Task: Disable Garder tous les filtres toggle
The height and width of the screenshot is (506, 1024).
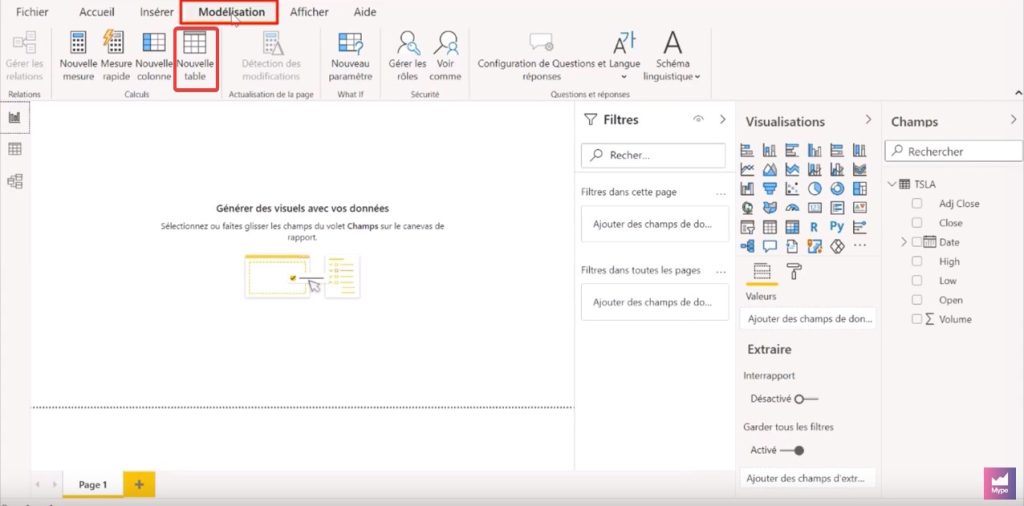Action: [792, 451]
